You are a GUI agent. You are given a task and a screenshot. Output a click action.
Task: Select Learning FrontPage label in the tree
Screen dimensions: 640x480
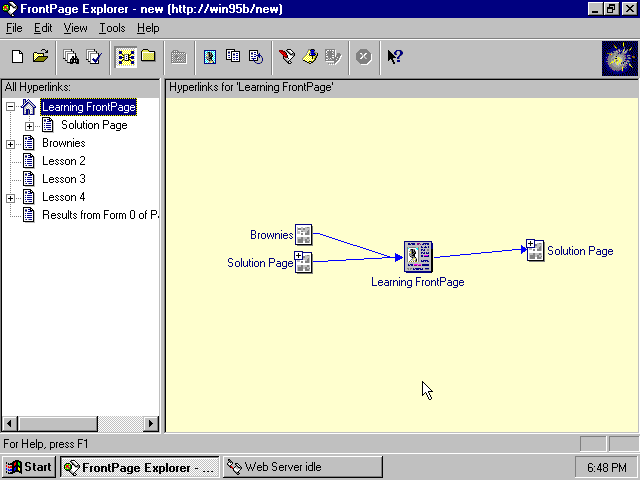(x=89, y=107)
